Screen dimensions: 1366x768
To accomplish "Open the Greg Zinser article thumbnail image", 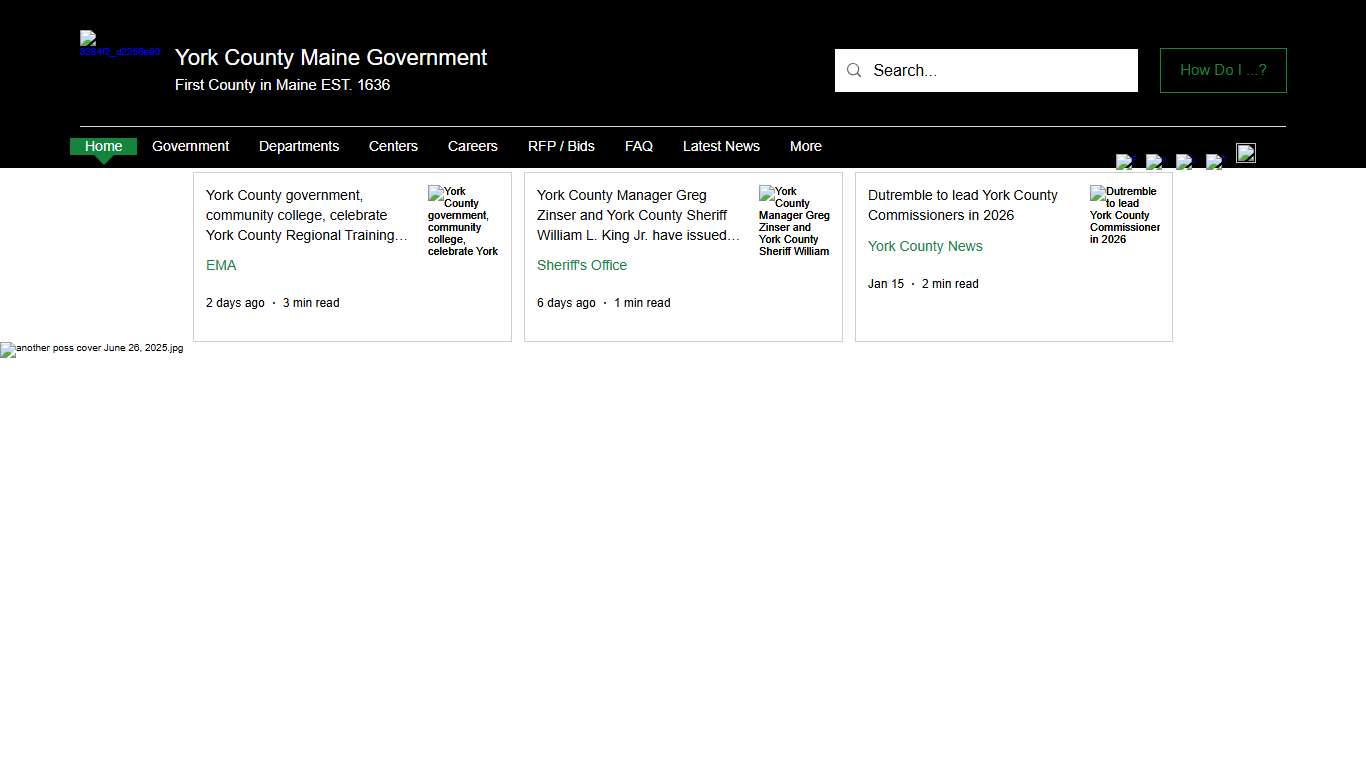I will pyautogui.click(x=794, y=221).
